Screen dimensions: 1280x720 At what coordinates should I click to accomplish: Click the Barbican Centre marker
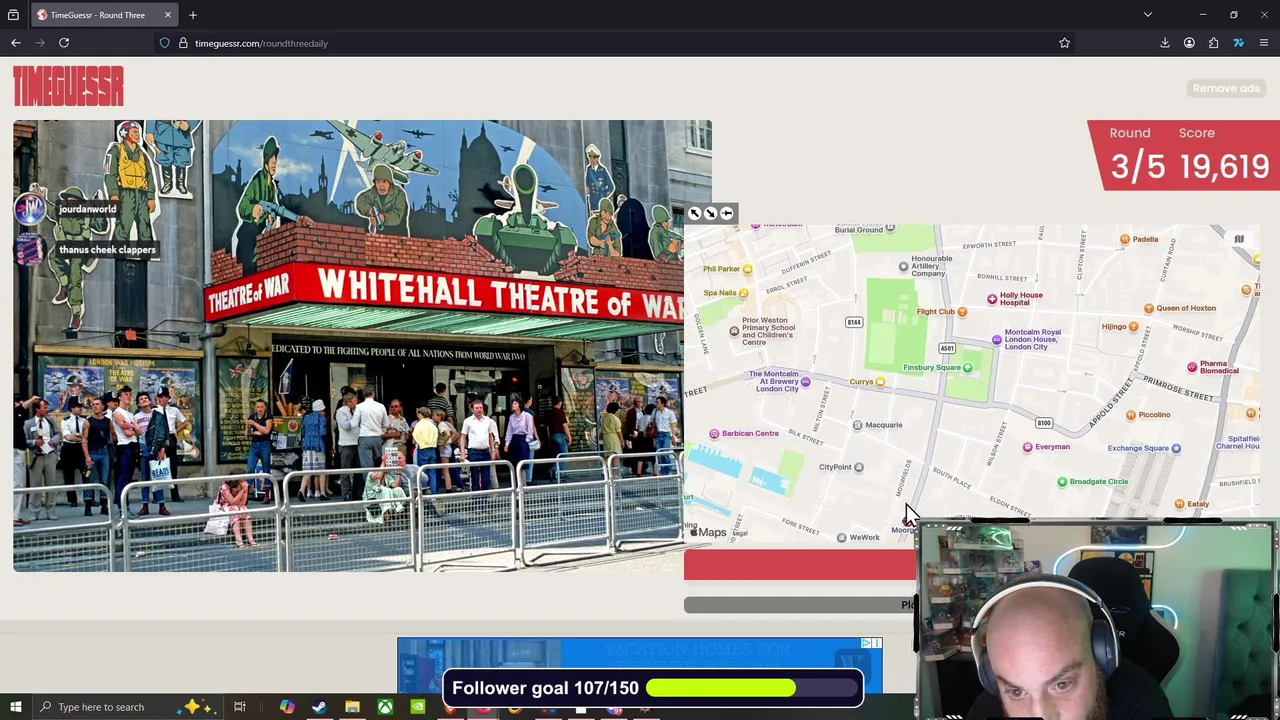[714, 434]
